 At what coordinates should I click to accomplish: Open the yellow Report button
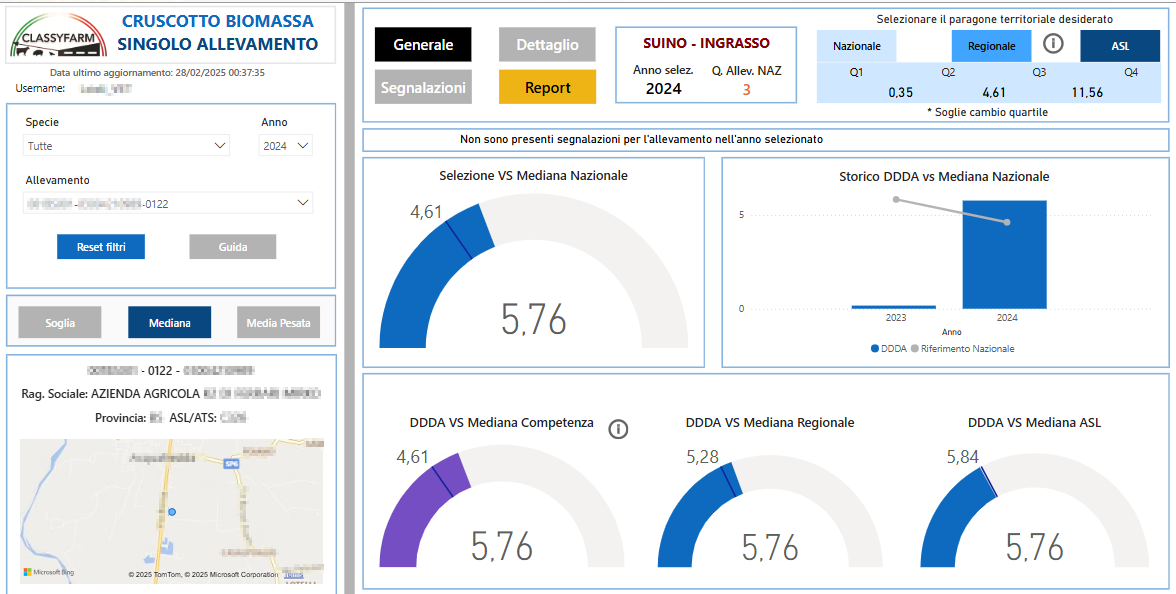(548, 87)
